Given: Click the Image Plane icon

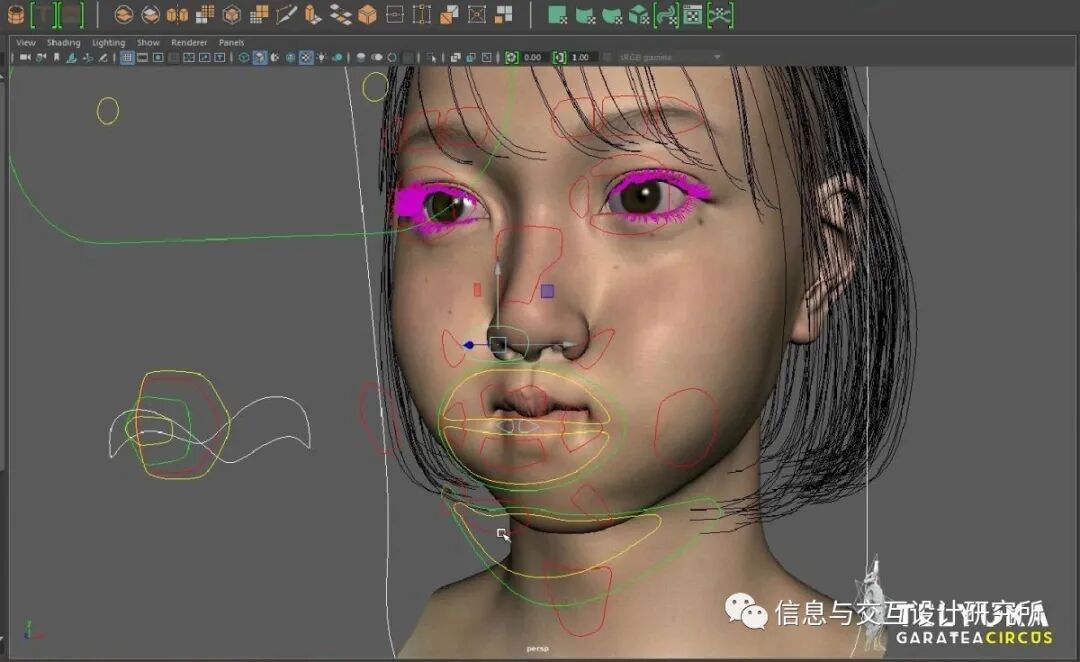Looking at the screenshot, I should click(x=71, y=57).
